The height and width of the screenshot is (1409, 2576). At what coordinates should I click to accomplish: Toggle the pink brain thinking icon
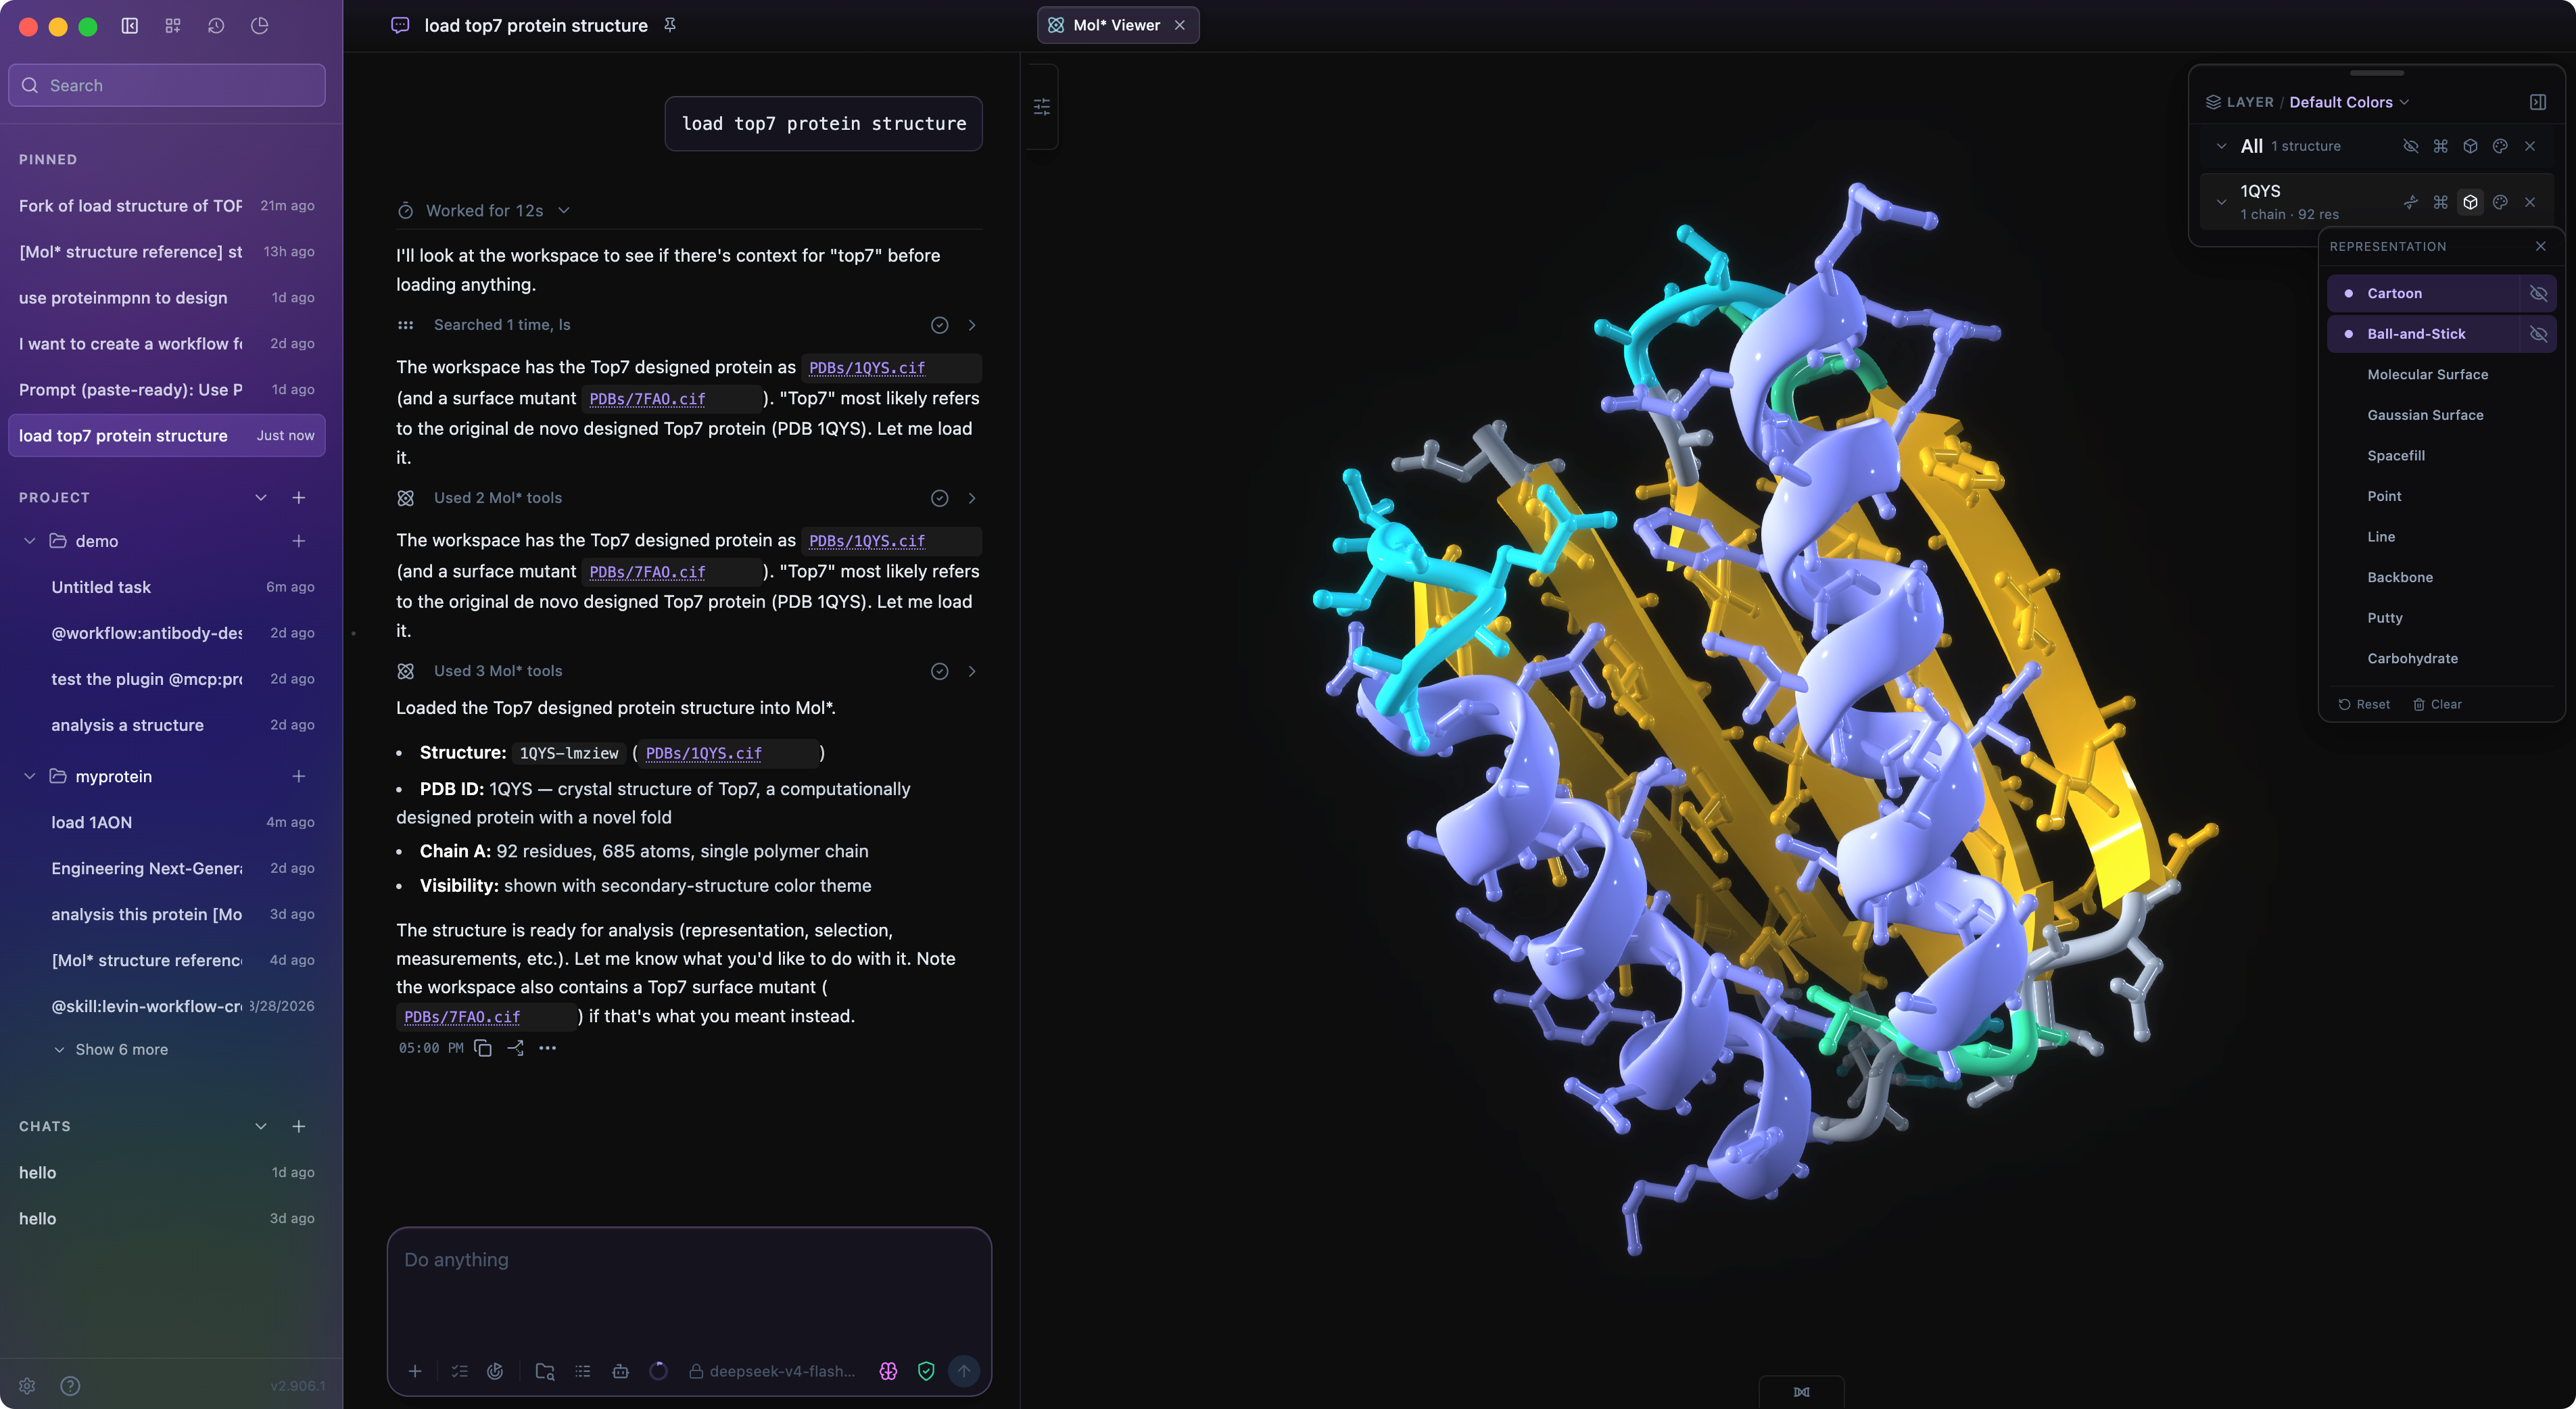point(888,1371)
